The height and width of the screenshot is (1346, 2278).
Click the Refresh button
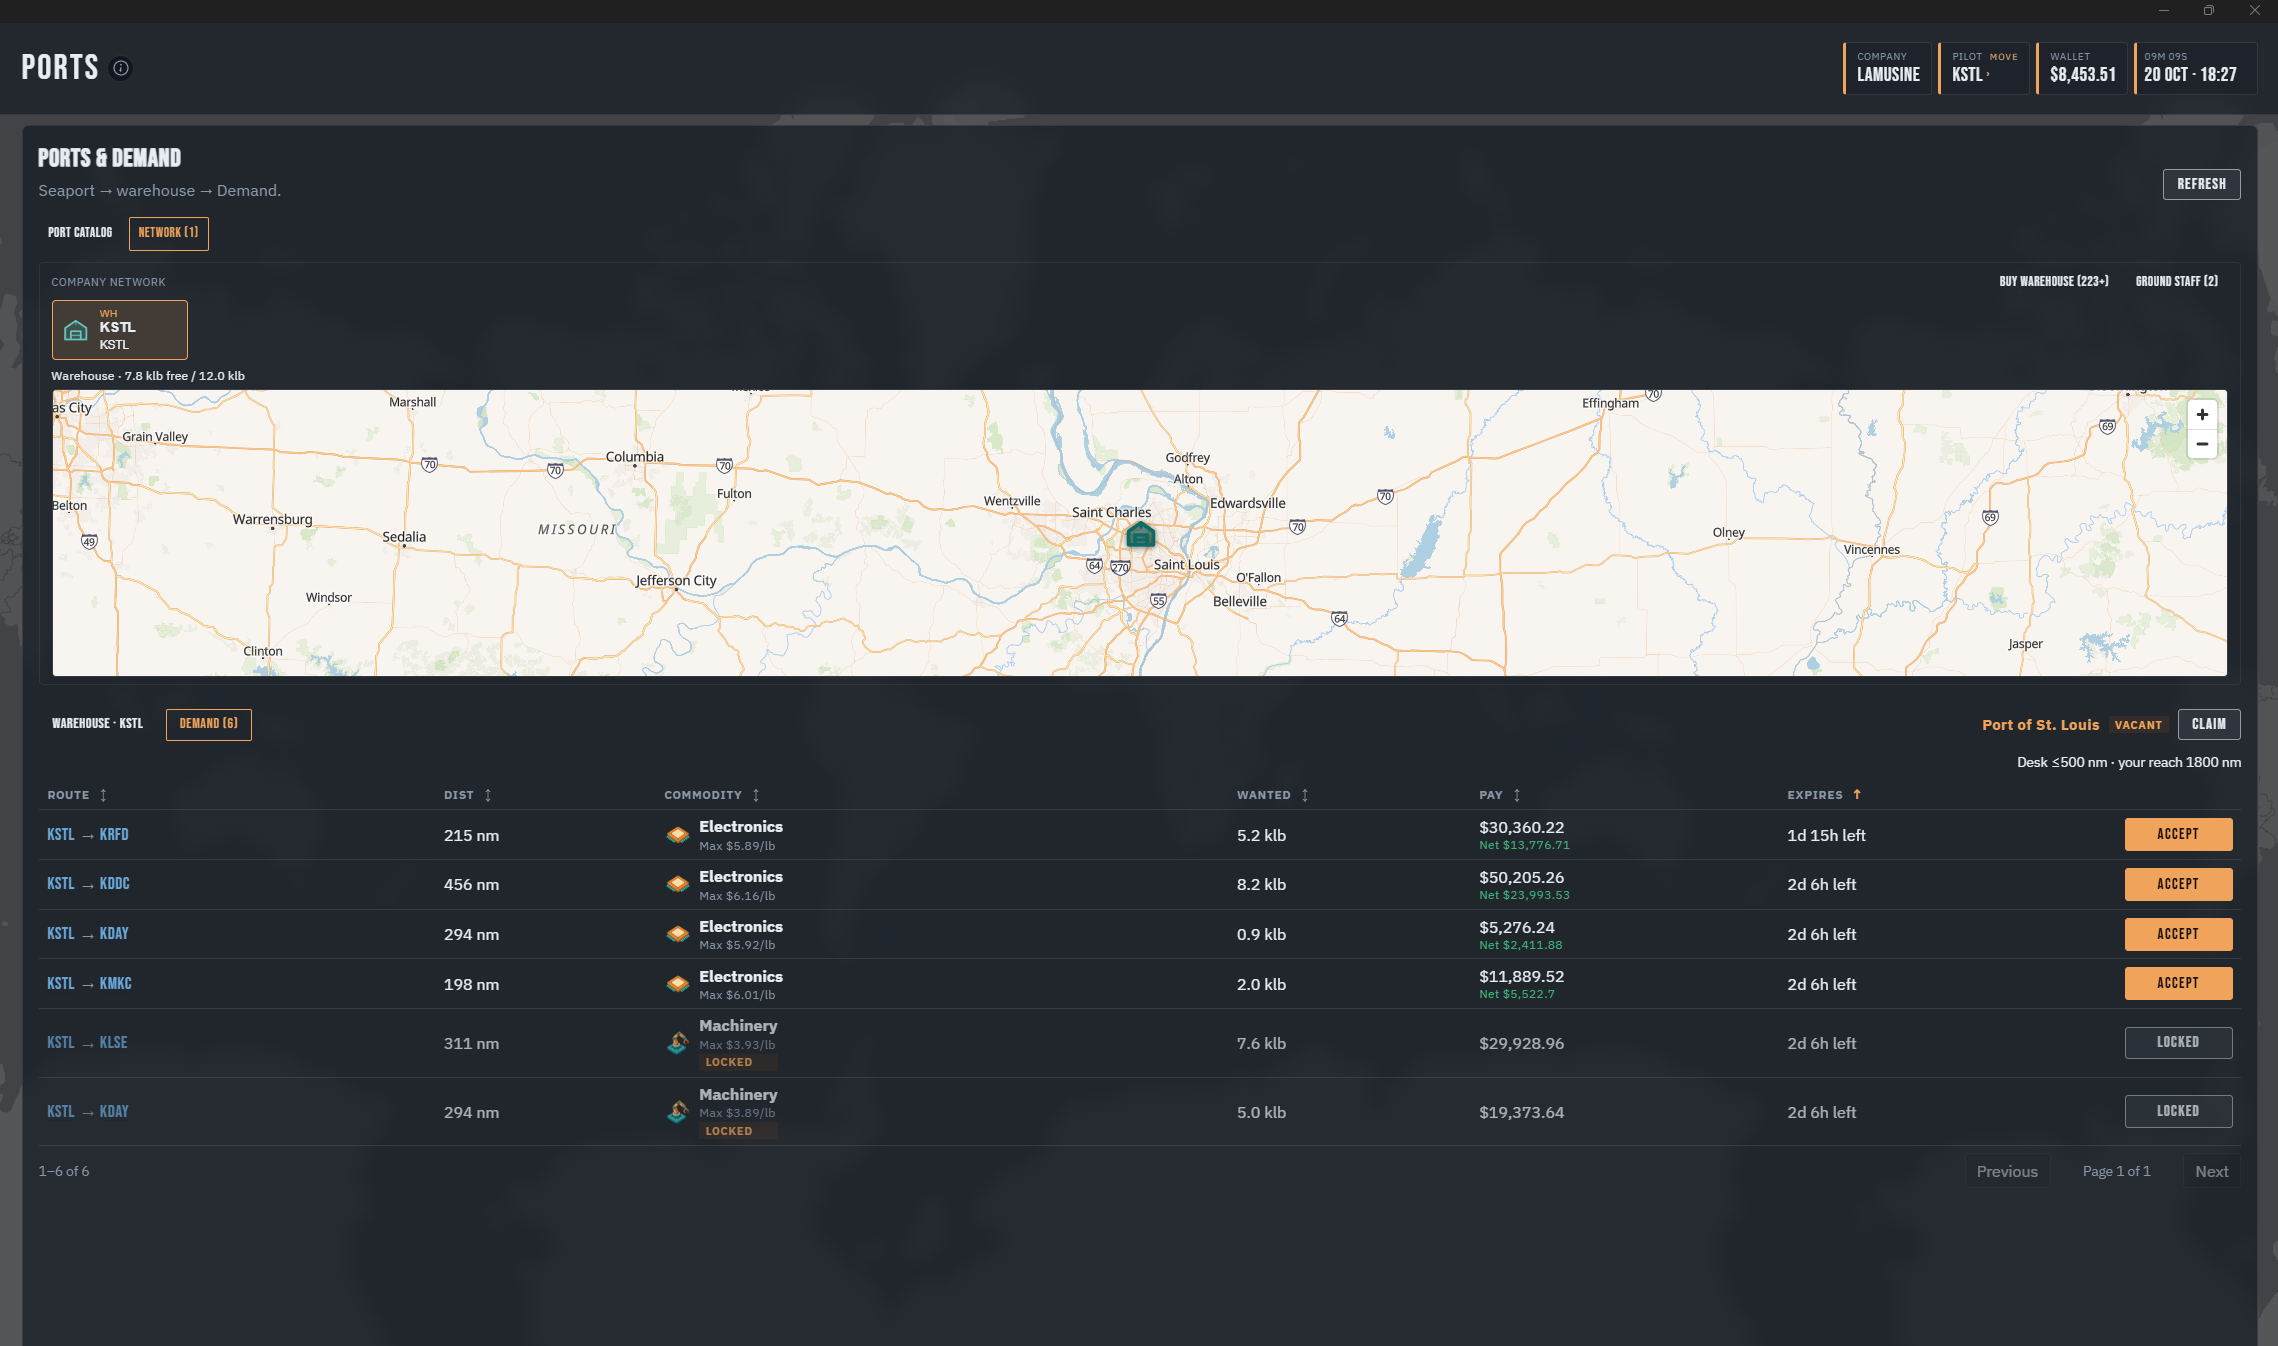click(x=2201, y=184)
